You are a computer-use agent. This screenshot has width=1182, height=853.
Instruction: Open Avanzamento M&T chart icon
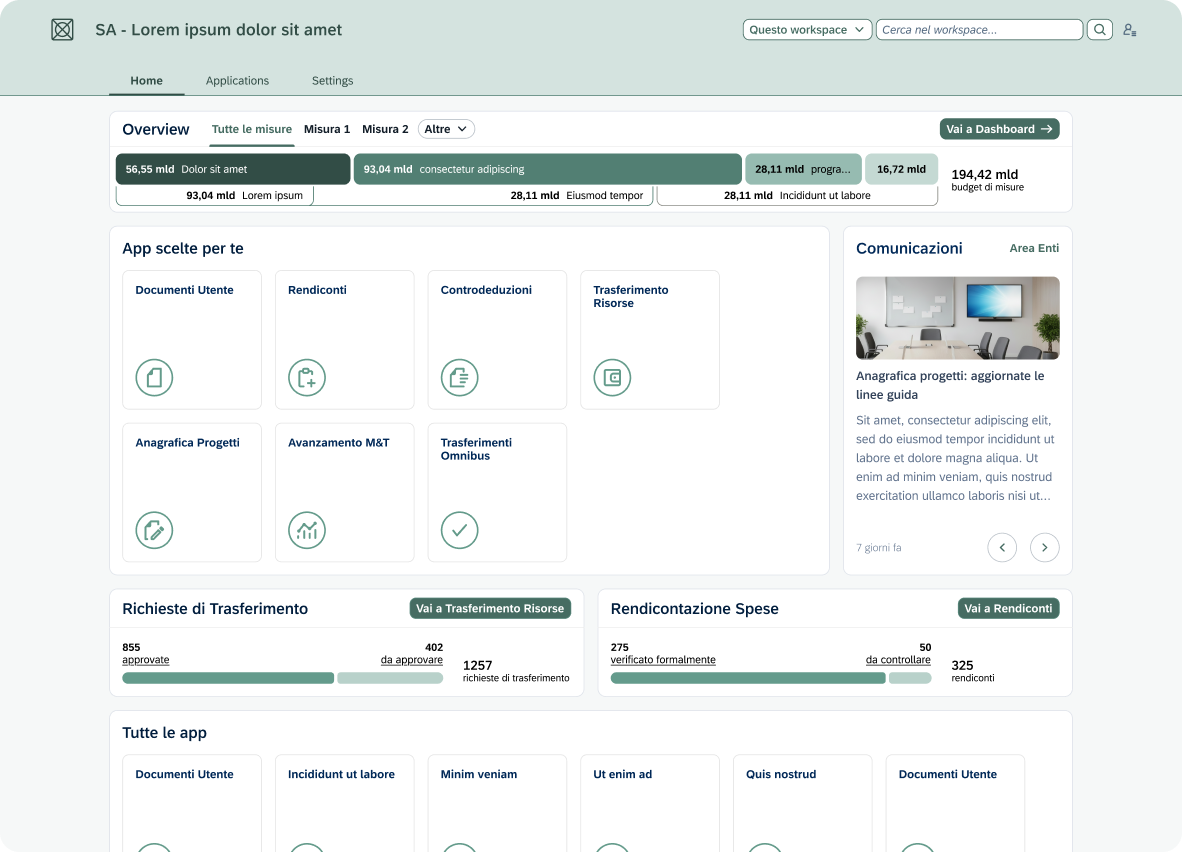point(306,530)
